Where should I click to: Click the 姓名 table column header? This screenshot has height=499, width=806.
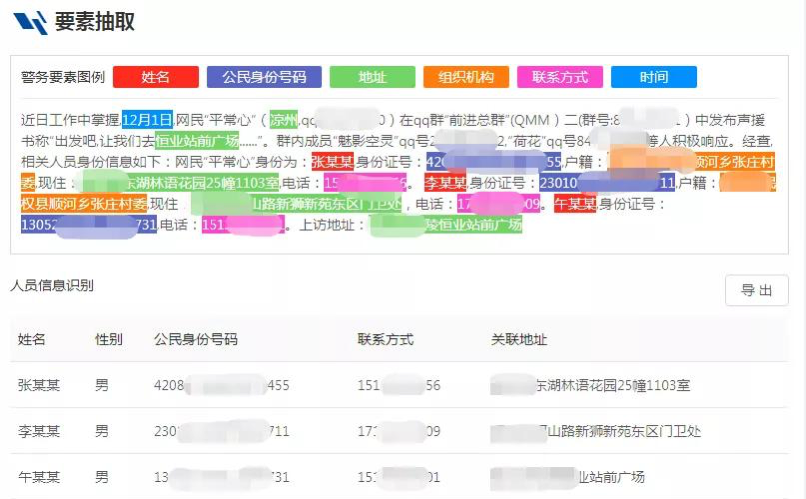(x=32, y=340)
